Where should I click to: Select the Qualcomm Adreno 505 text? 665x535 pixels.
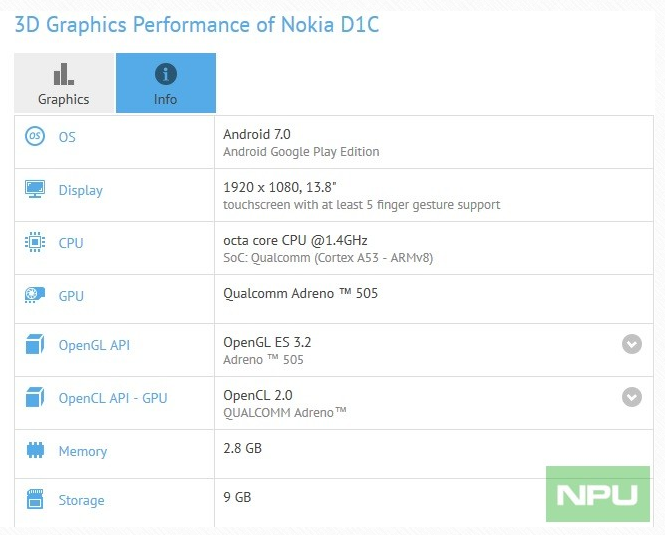(x=300, y=293)
